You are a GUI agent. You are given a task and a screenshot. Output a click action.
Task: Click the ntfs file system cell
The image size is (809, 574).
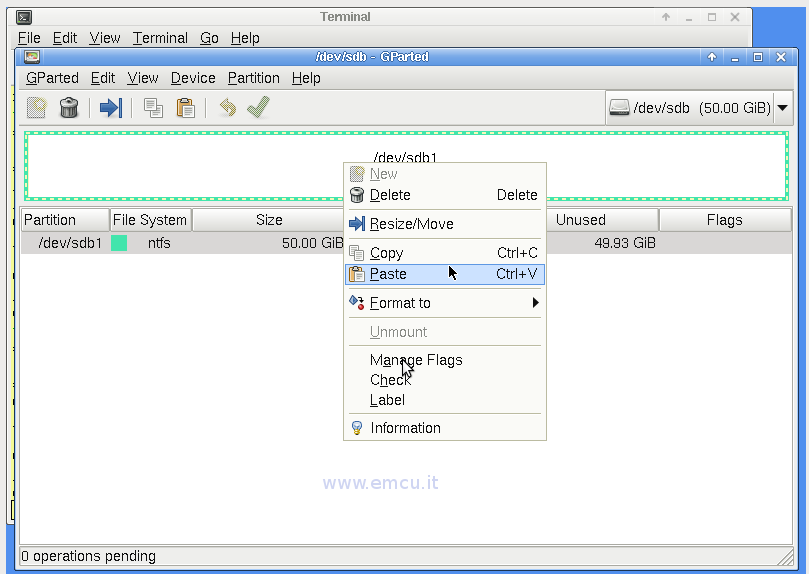click(159, 243)
